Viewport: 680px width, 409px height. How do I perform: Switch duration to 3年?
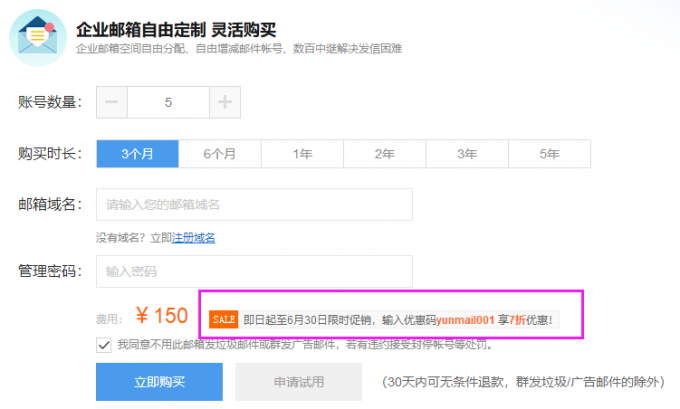[467, 154]
